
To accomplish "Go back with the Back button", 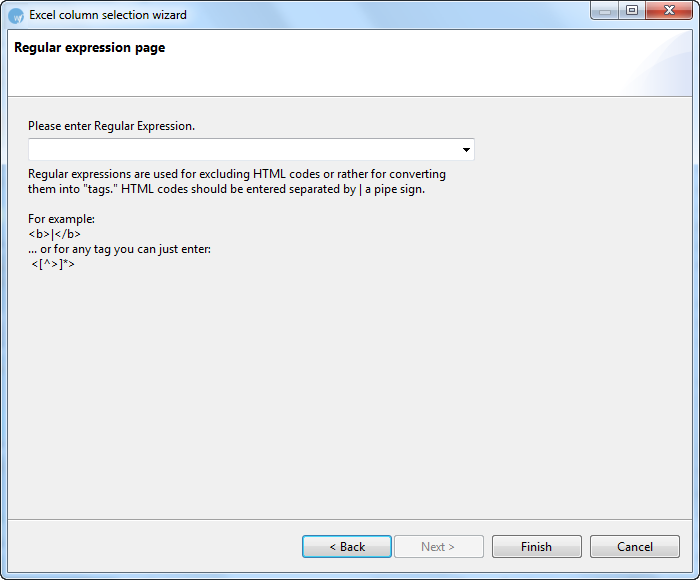I will pyautogui.click(x=347, y=547).
